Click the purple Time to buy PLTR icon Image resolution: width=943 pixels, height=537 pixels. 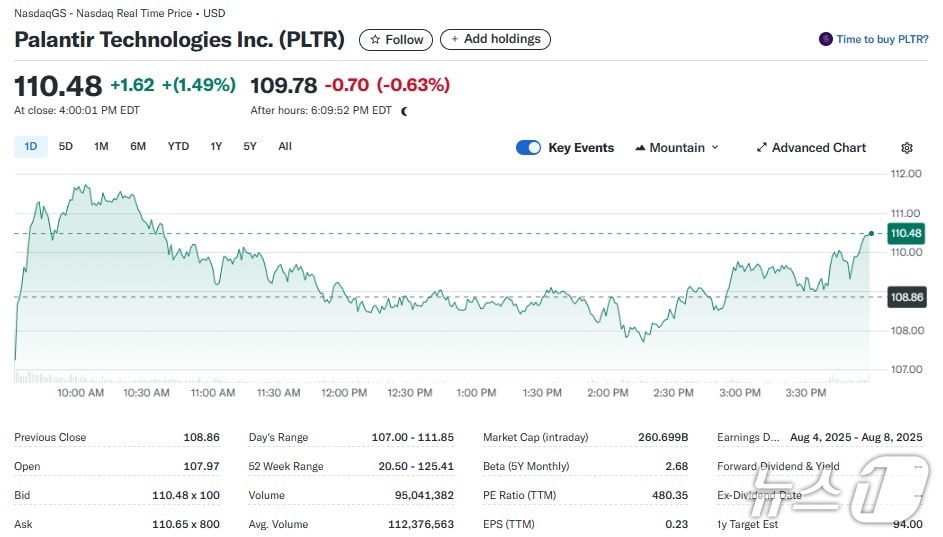[x=825, y=40]
